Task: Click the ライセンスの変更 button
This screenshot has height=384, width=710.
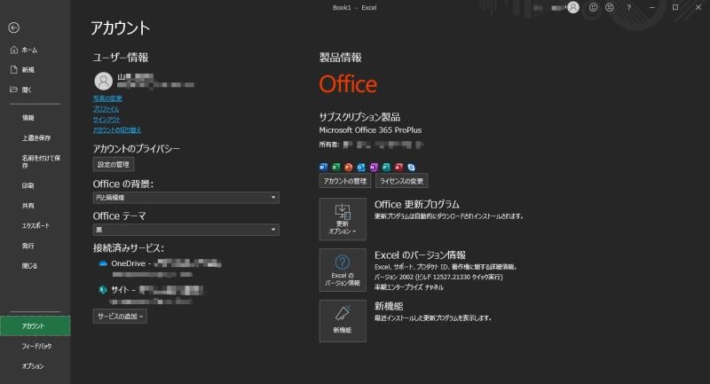Action: [402, 181]
